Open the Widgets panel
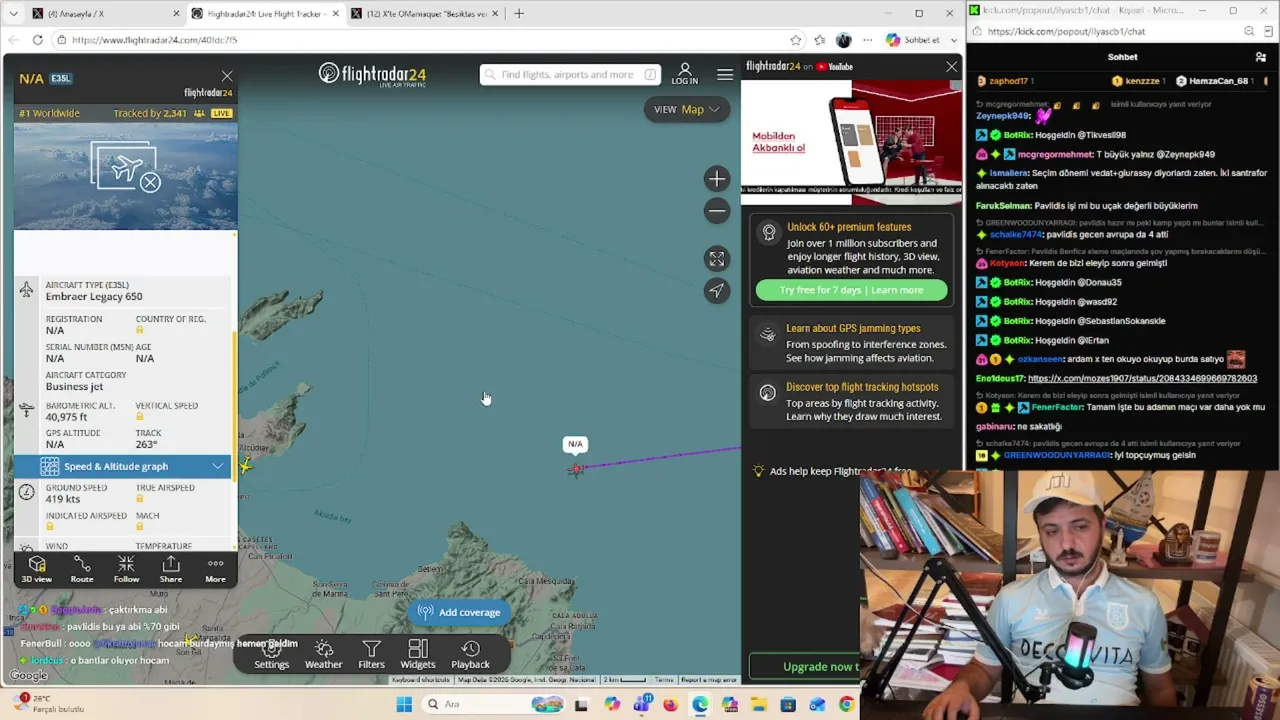Viewport: 1280px width, 720px height. pos(418,655)
